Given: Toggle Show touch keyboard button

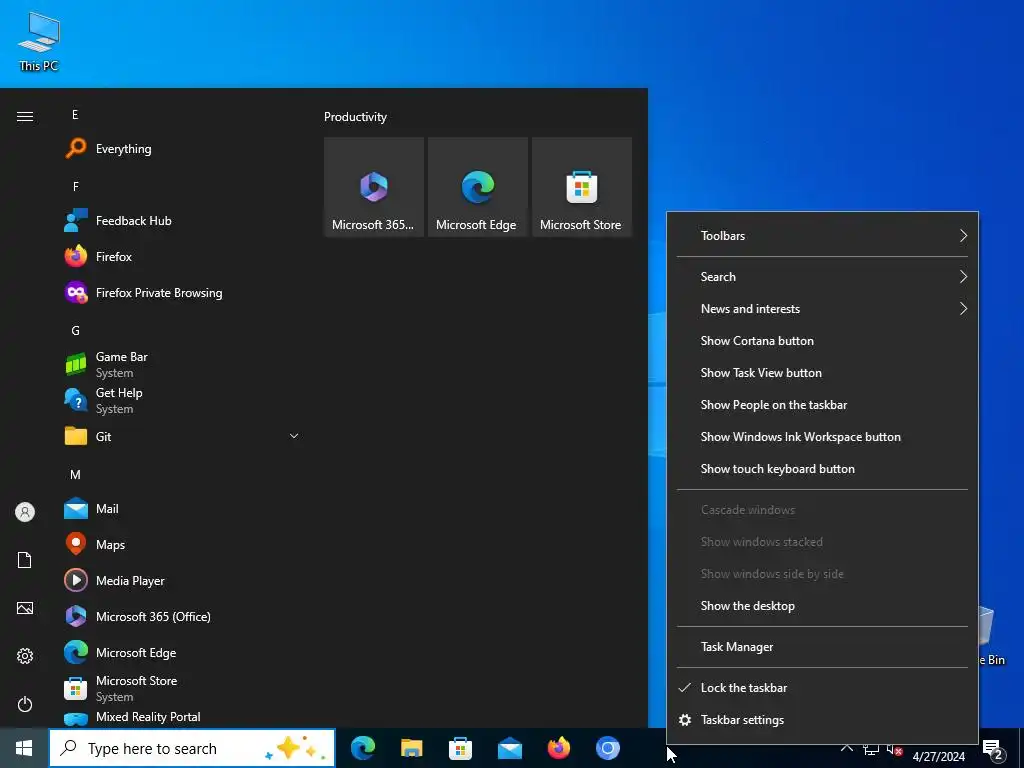Looking at the screenshot, I should [x=822, y=469].
